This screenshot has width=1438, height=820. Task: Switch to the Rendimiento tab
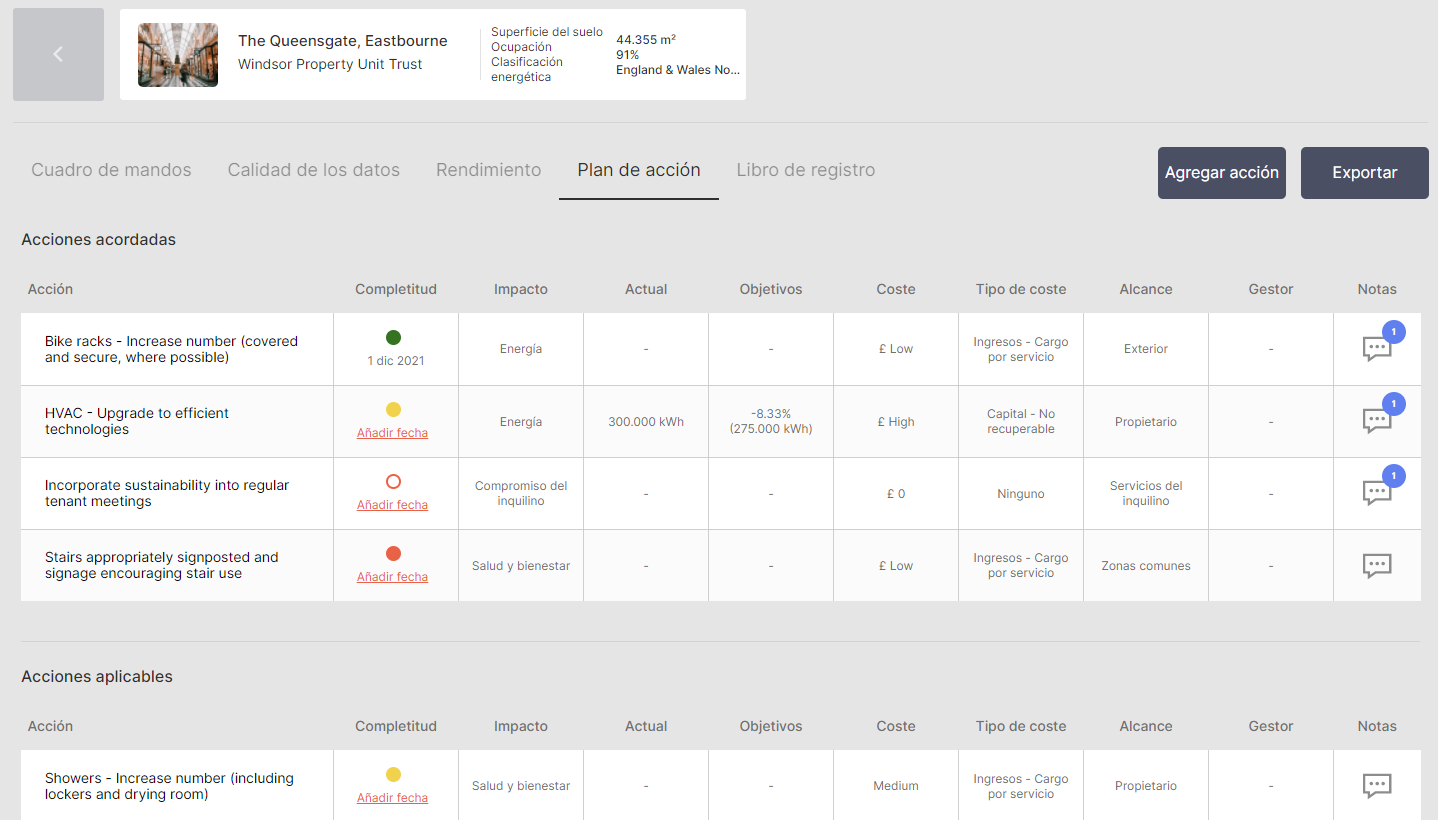488,170
